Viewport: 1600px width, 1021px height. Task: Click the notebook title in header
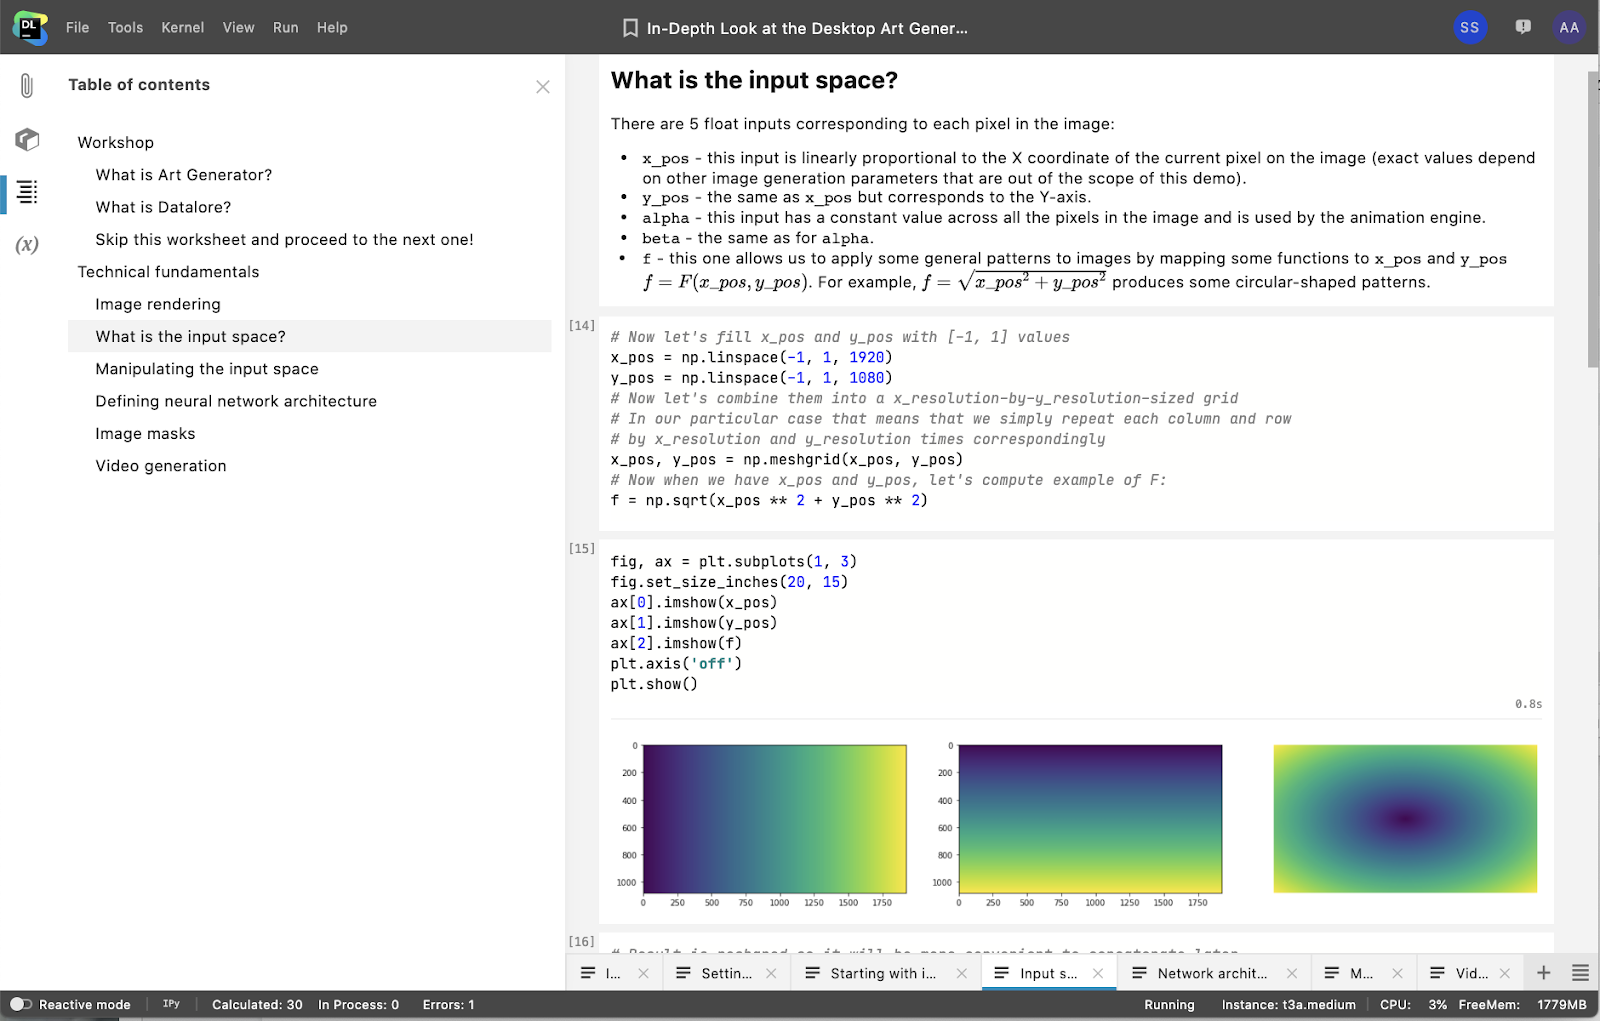pos(807,28)
